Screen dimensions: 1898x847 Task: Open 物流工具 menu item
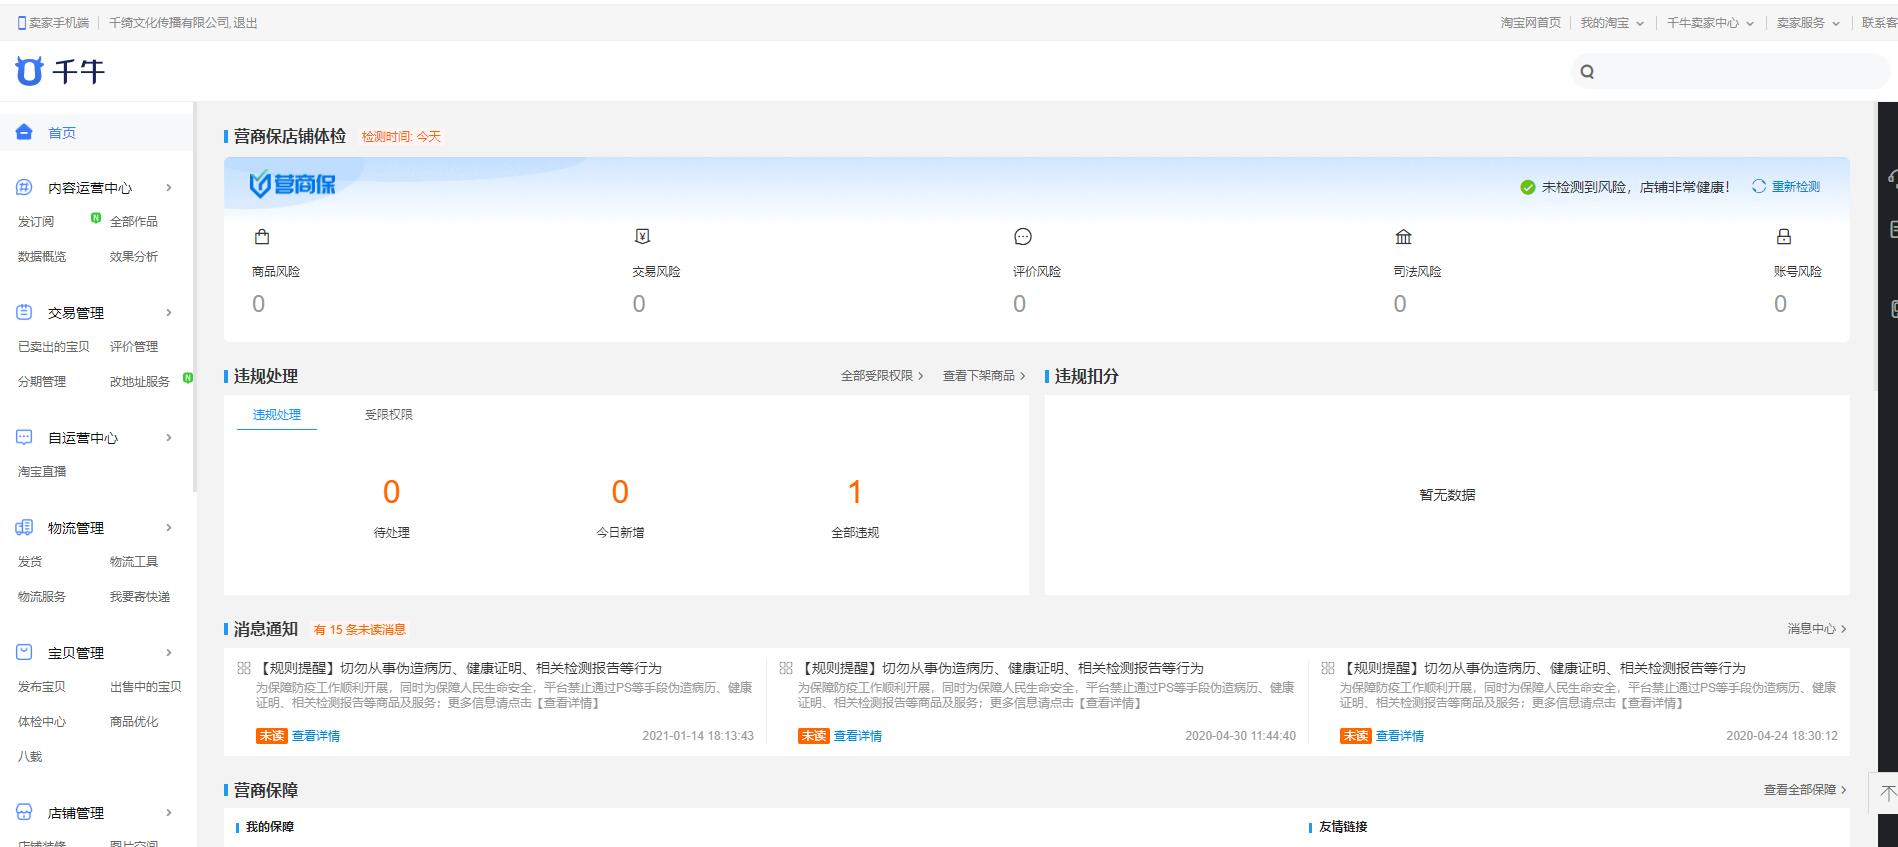[x=134, y=562]
